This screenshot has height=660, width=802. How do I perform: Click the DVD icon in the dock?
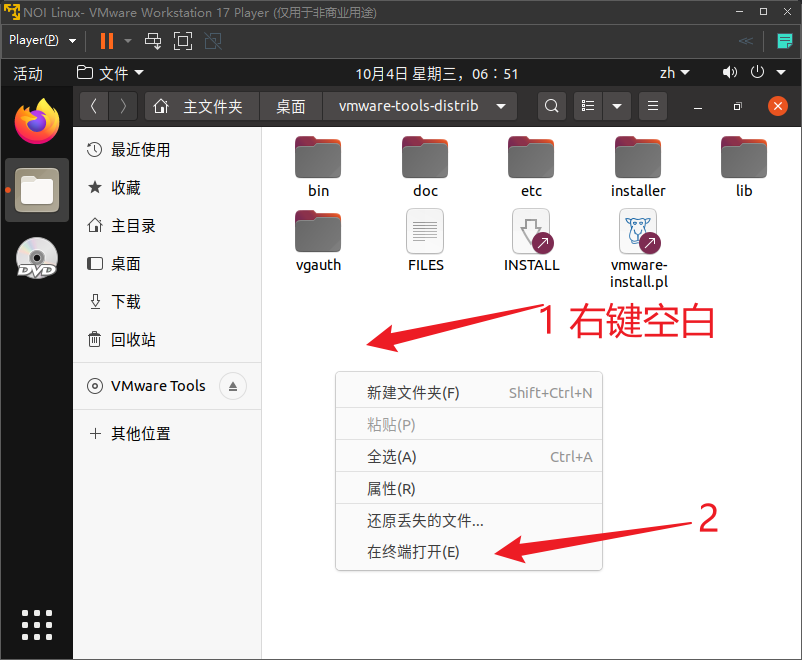click(x=37, y=257)
